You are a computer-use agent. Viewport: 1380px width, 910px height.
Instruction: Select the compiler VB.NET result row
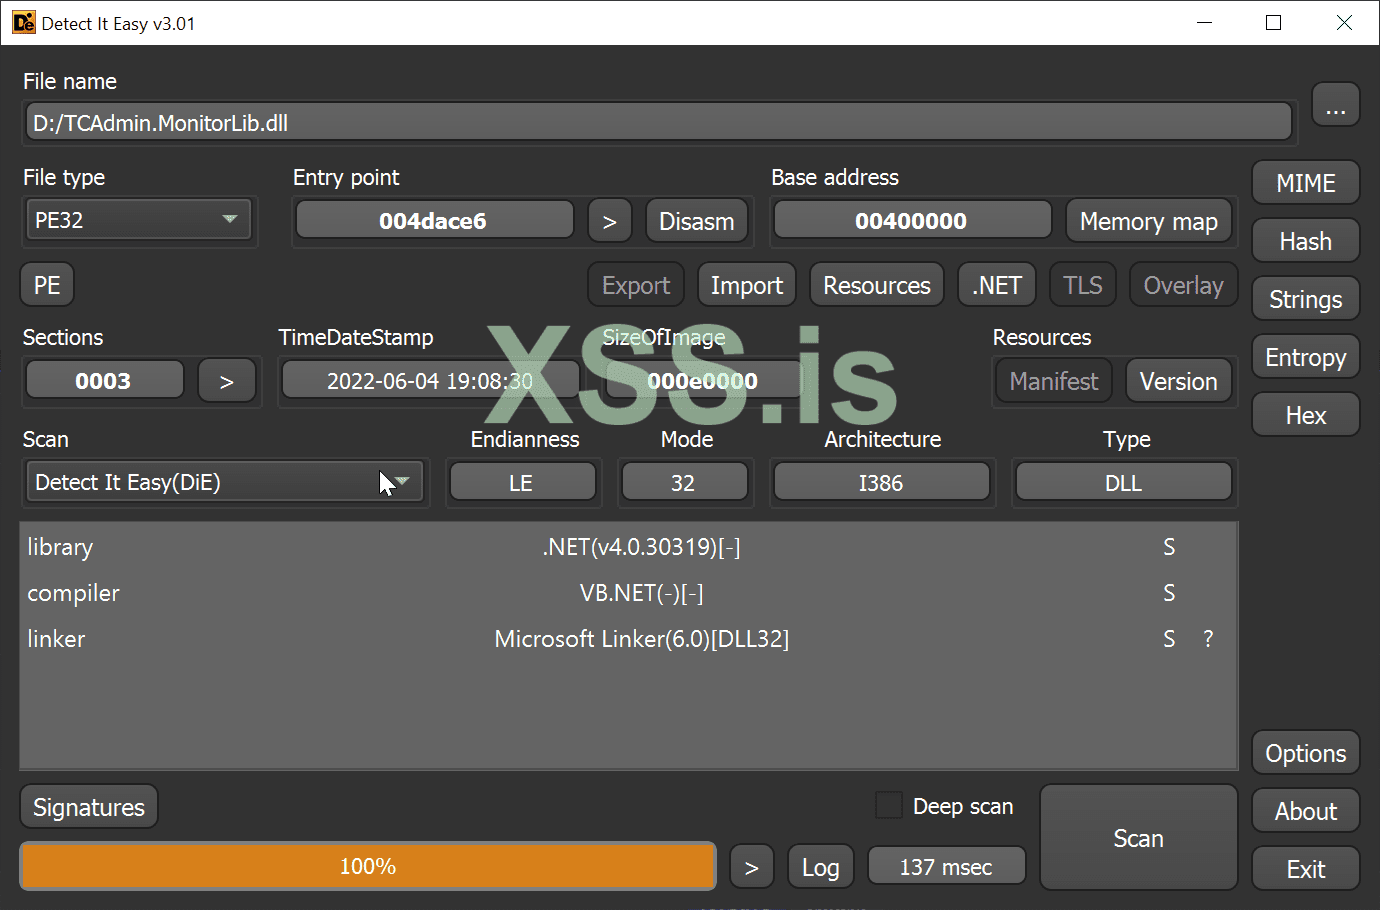pos(628,593)
